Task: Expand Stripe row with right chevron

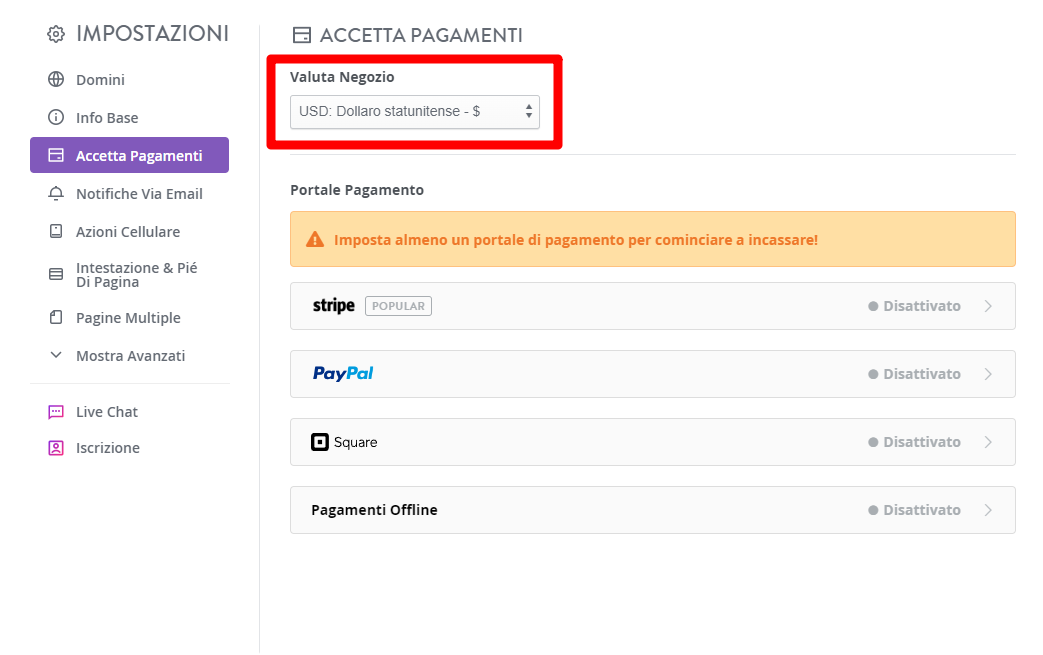Action: click(x=988, y=306)
